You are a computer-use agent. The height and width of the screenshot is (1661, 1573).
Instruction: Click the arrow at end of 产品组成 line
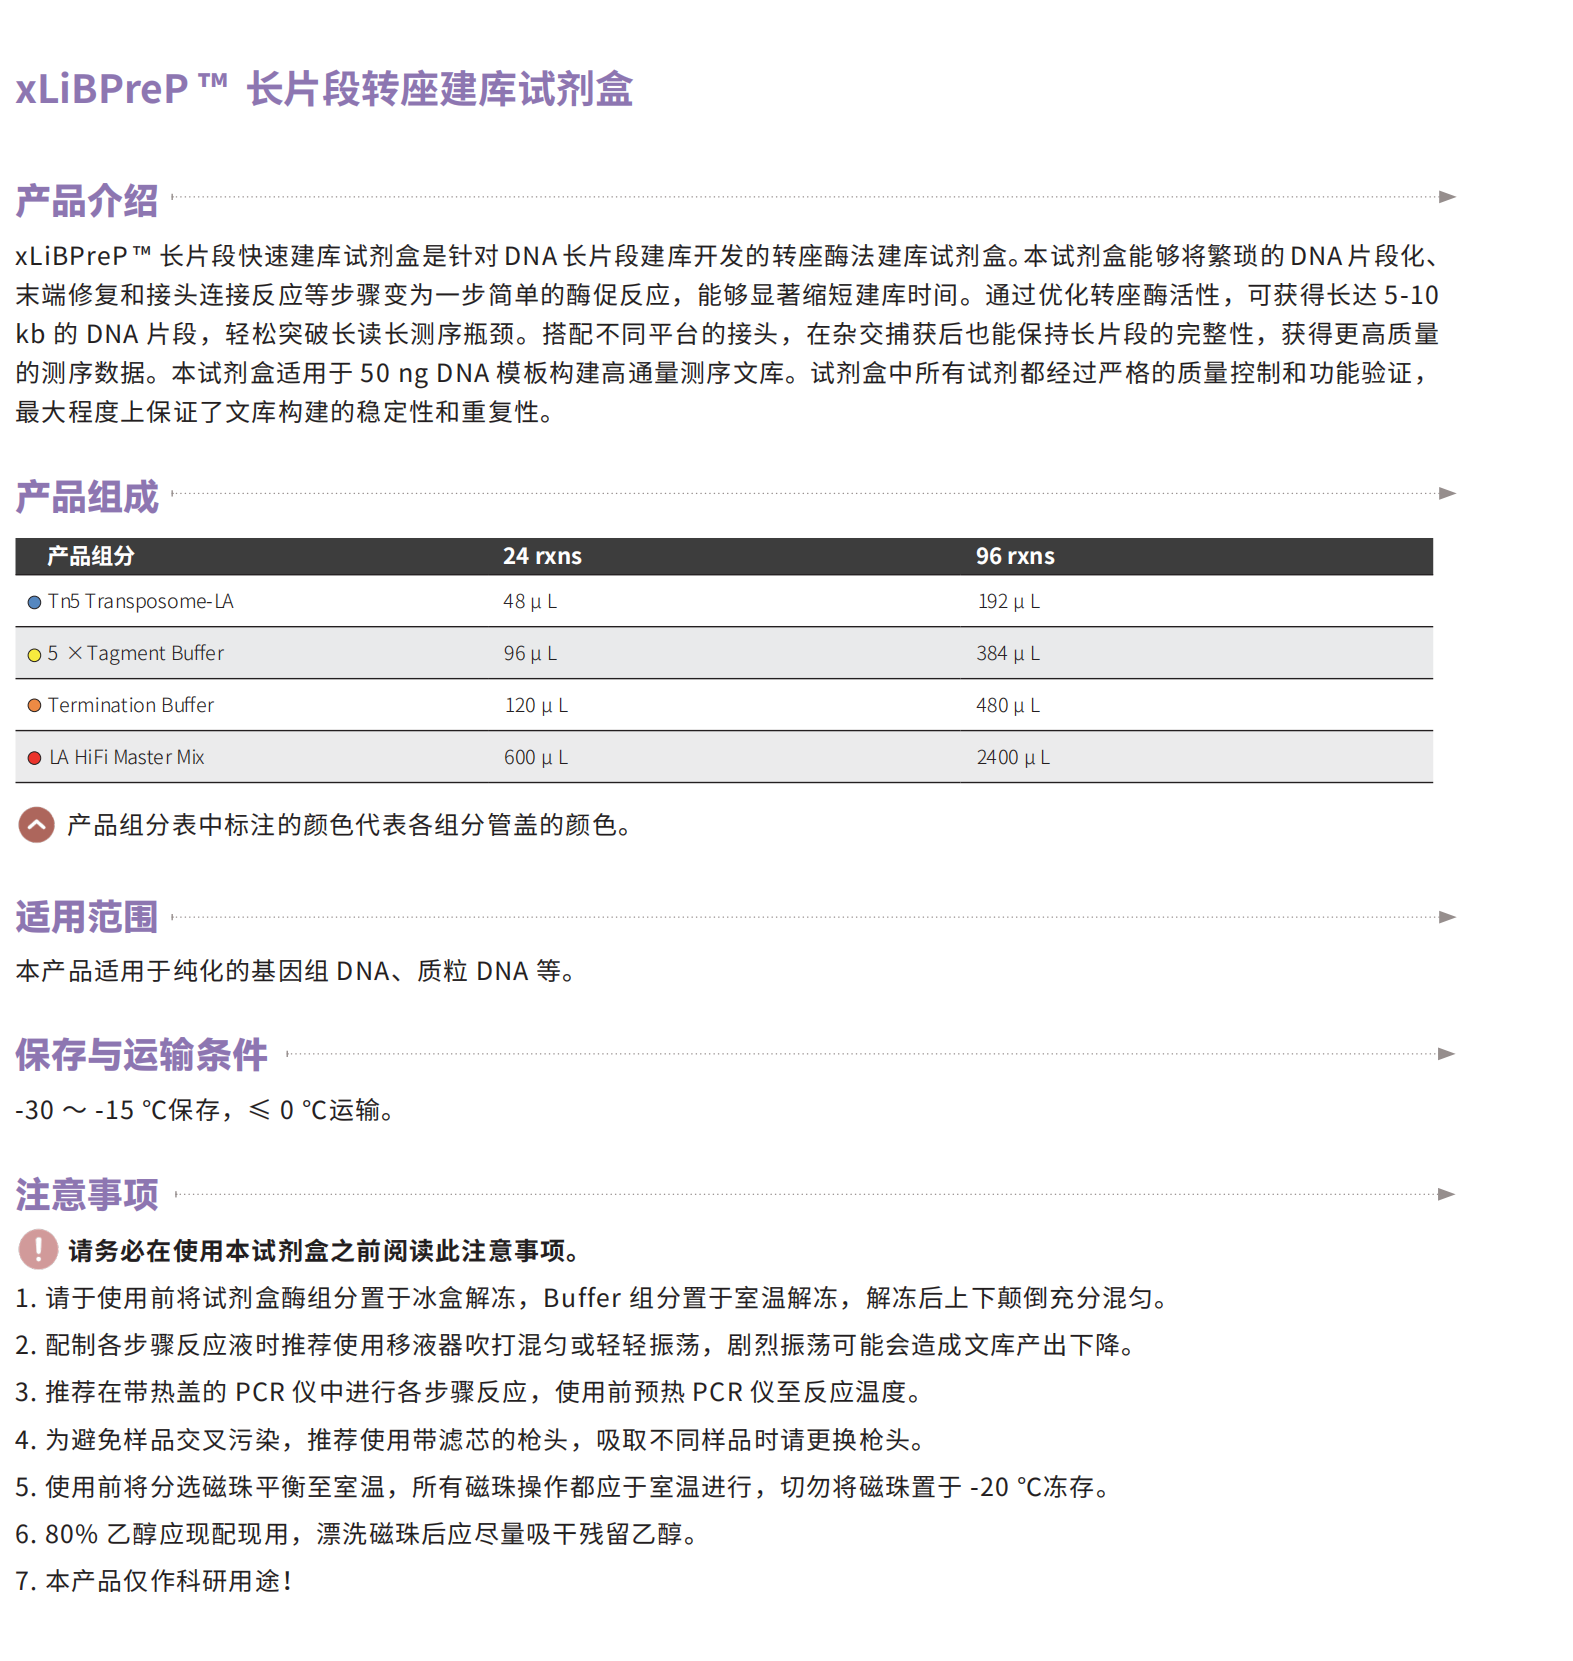(x=1447, y=493)
